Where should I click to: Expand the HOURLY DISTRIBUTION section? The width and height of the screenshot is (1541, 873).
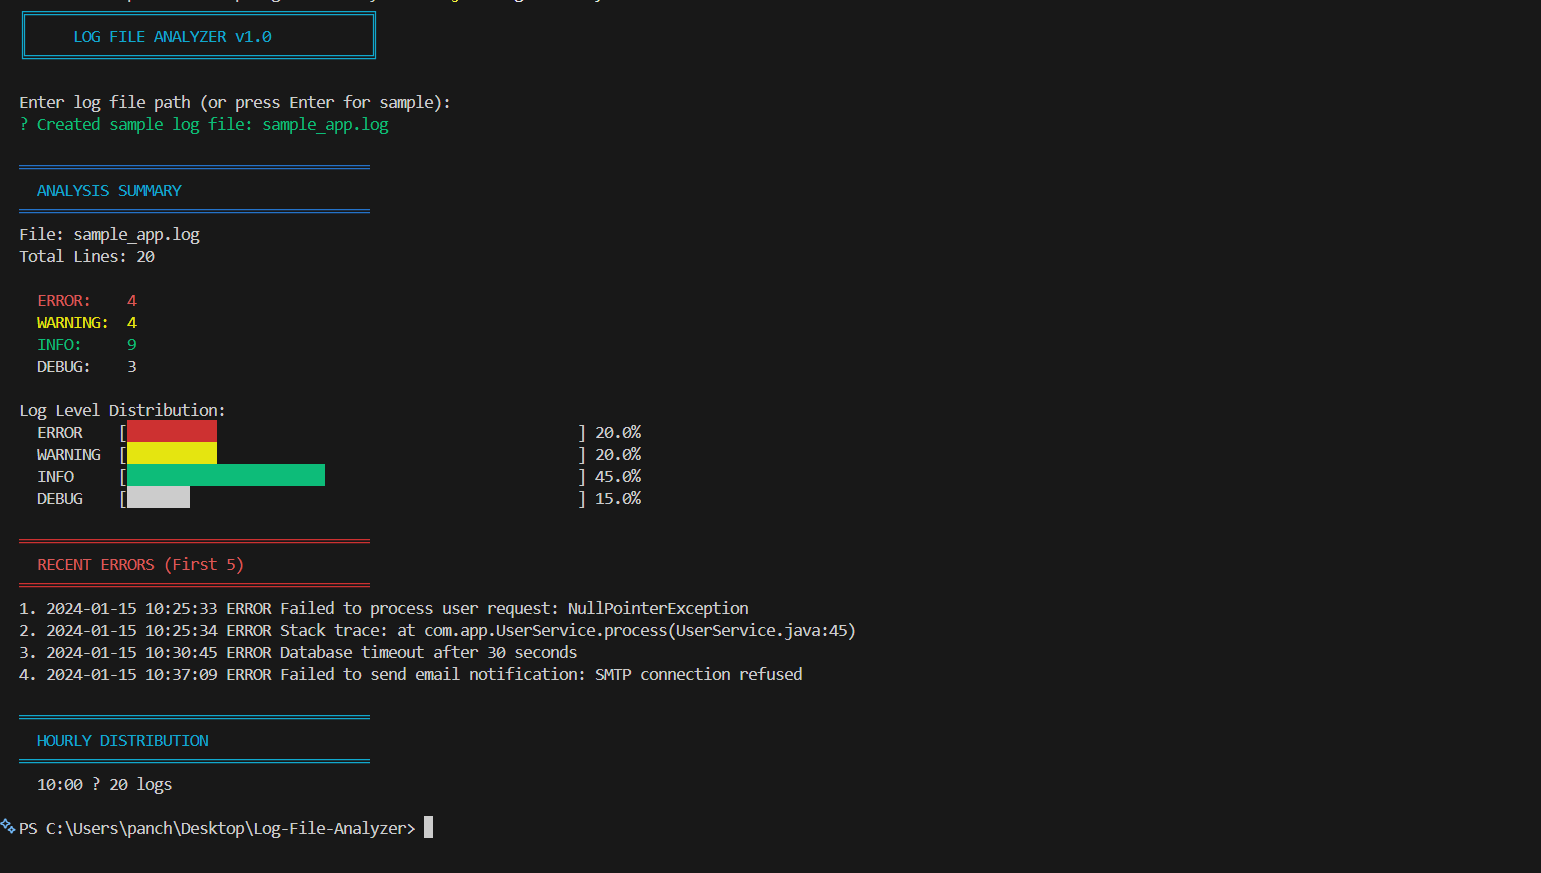pyautogui.click(x=122, y=740)
